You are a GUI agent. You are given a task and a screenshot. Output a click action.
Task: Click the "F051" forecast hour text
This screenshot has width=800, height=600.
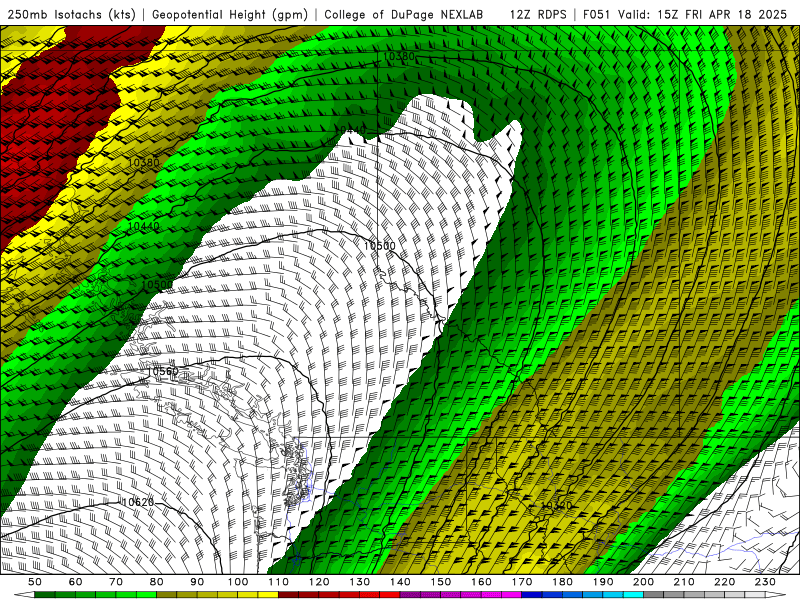[x=597, y=14]
